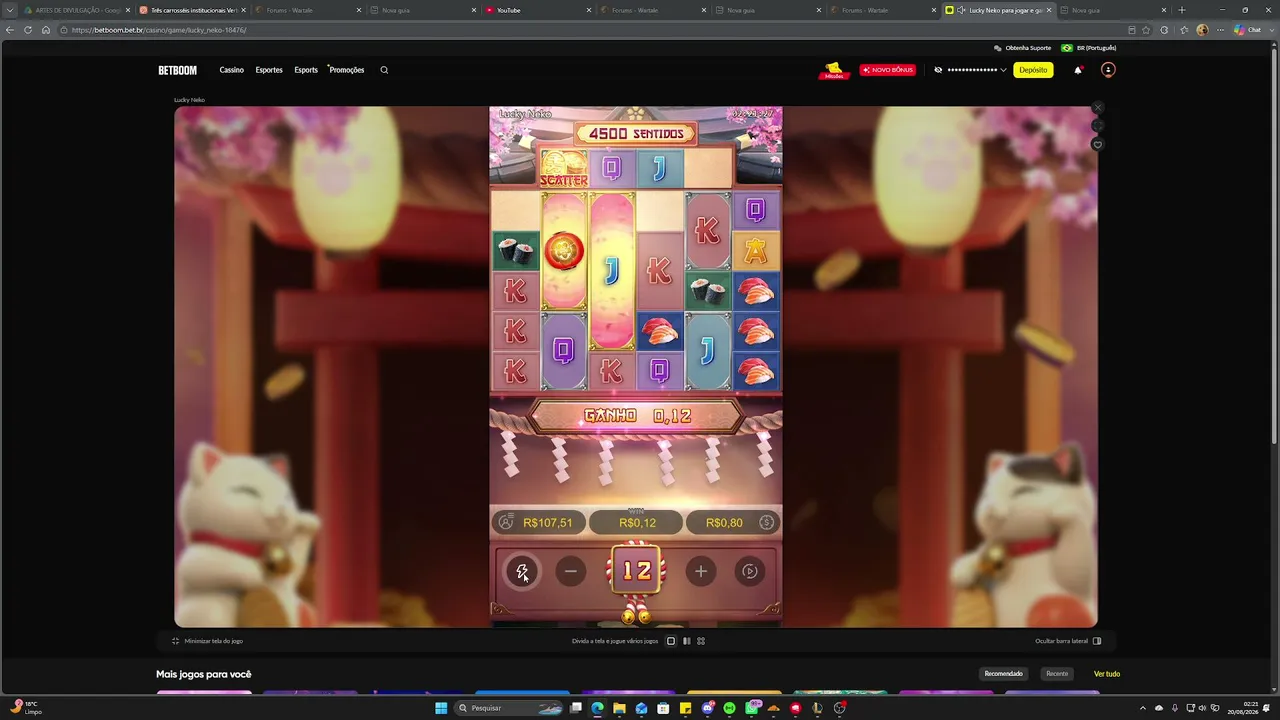Open the site search magnifier
Viewport: 1280px width, 720px height.
(384, 70)
